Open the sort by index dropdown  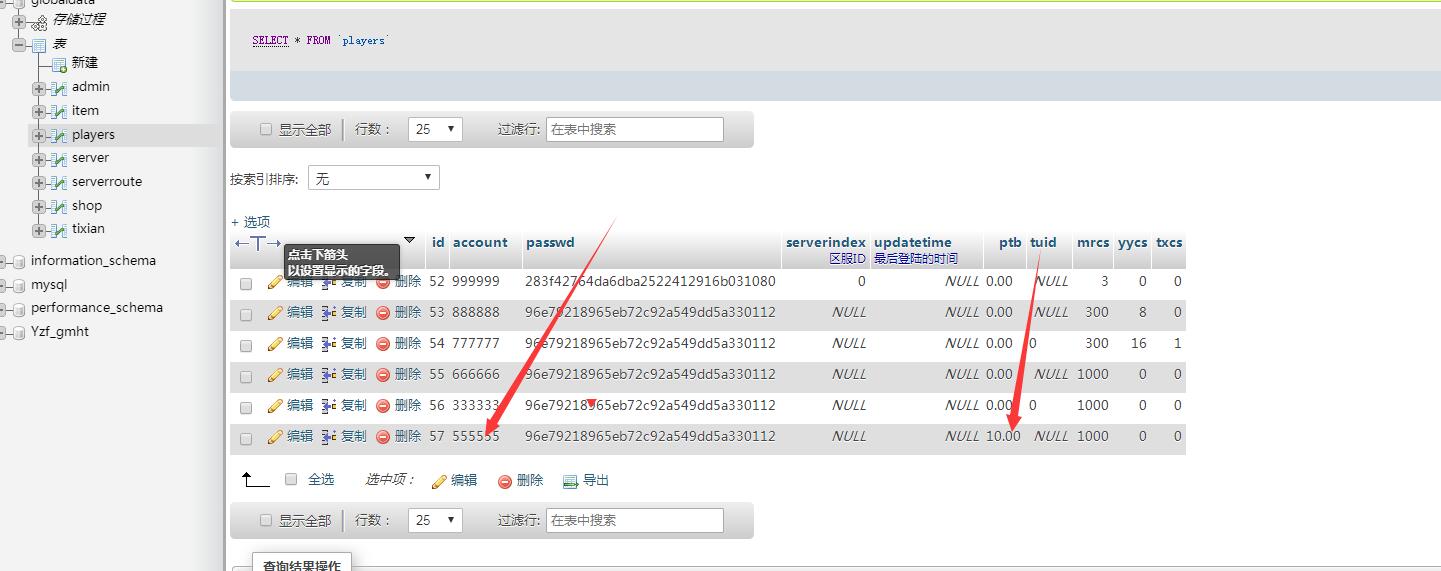373,178
